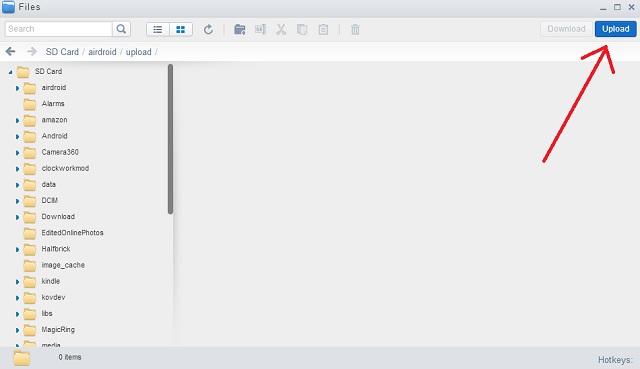Expand the MagicRing folder arrow
This screenshot has height=369, width=640.
18,330
